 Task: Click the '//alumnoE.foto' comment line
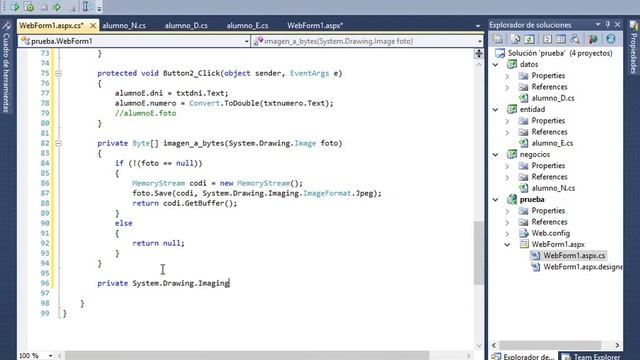(145, 113)
